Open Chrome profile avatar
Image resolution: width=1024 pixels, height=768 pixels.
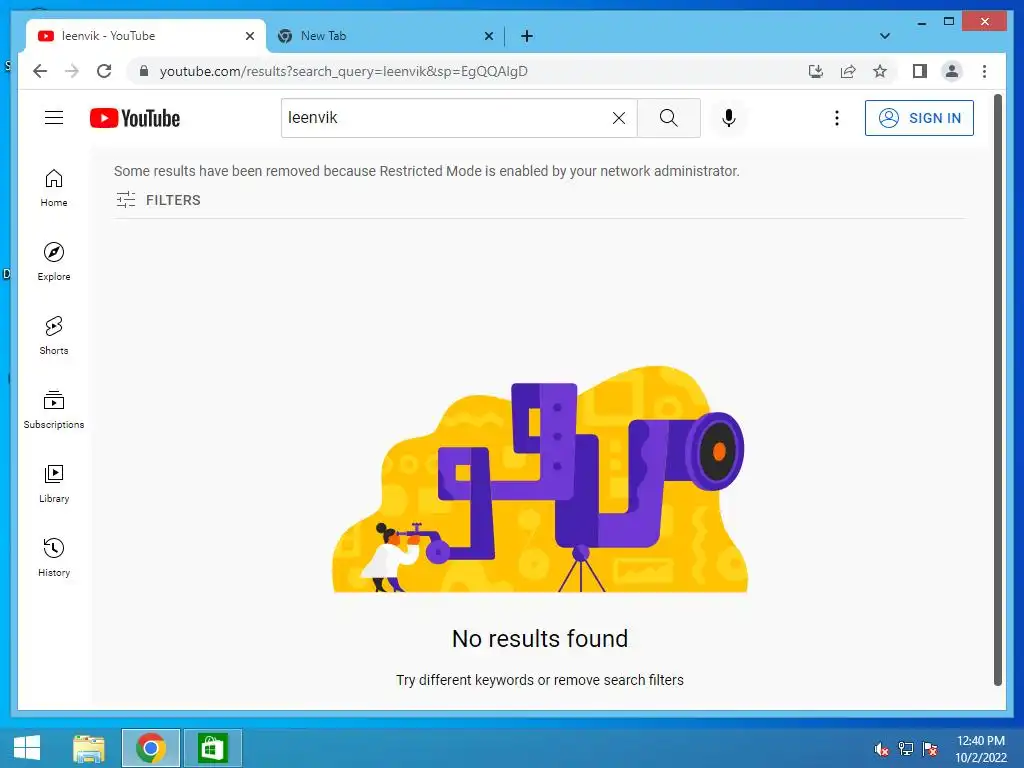952,71
